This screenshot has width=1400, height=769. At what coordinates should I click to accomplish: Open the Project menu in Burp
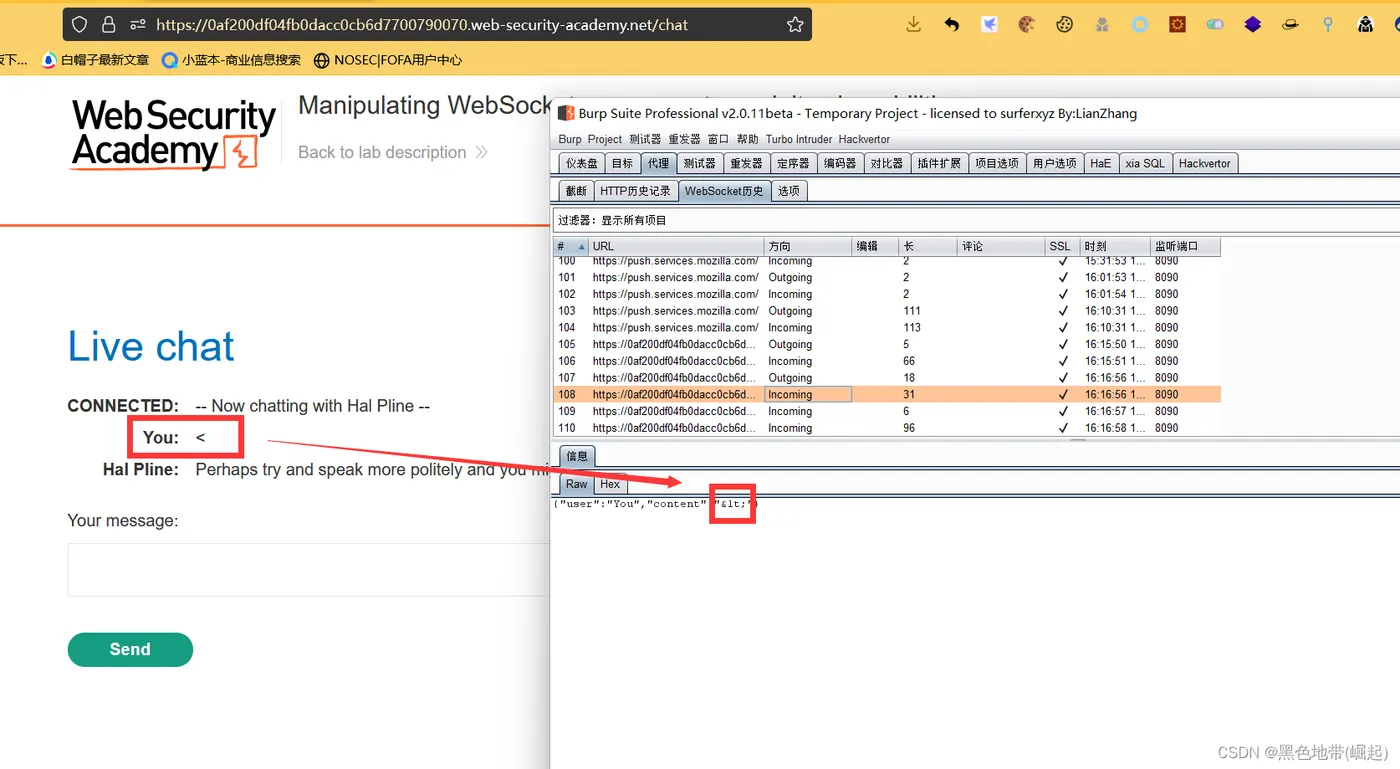click(x=605, y=139)
